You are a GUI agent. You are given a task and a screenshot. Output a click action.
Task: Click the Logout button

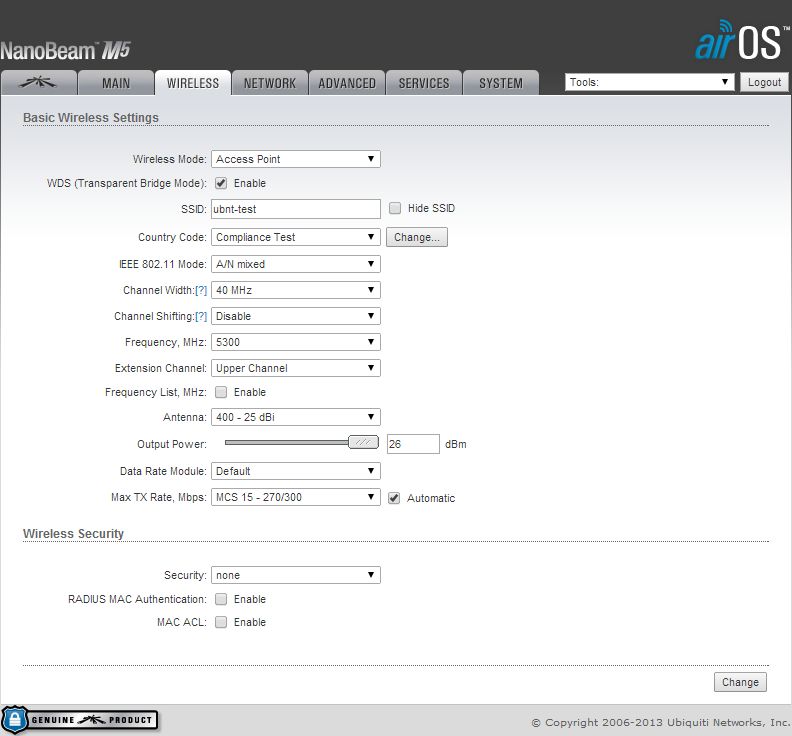(764, 82)
